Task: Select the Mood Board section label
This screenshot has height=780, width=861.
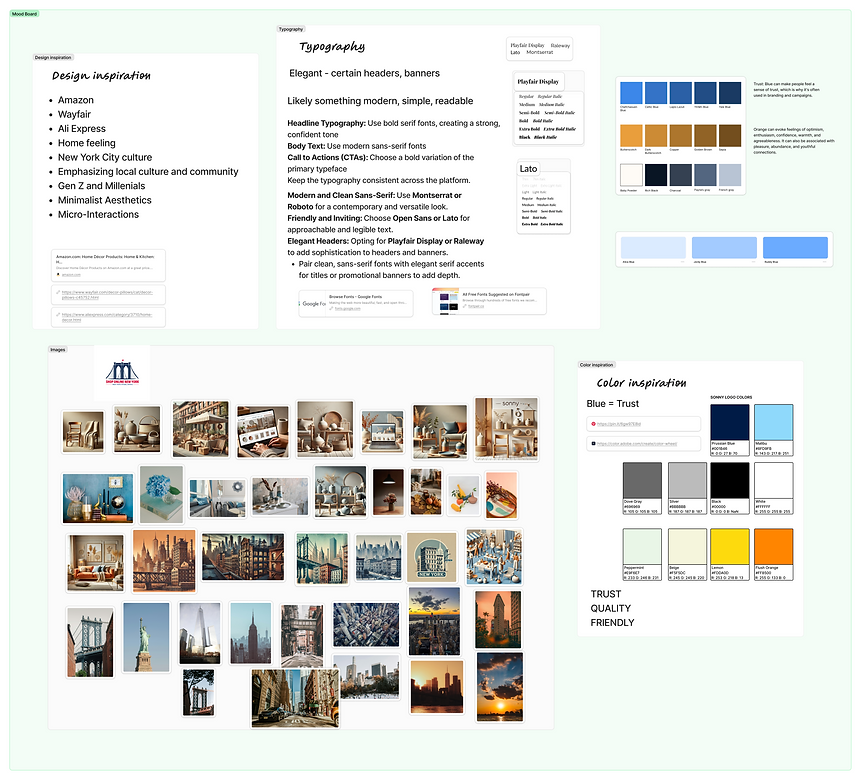Action: coord(24,14)
